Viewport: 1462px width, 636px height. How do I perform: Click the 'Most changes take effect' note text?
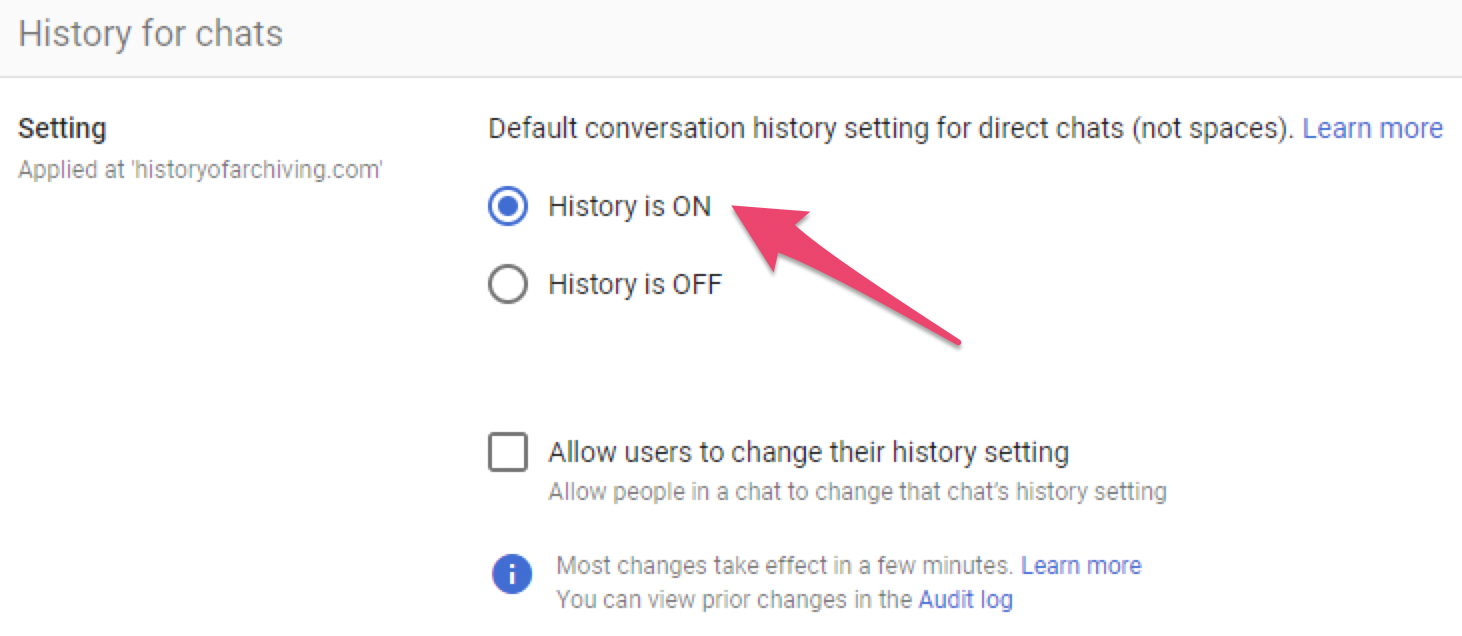pos(784,566)
